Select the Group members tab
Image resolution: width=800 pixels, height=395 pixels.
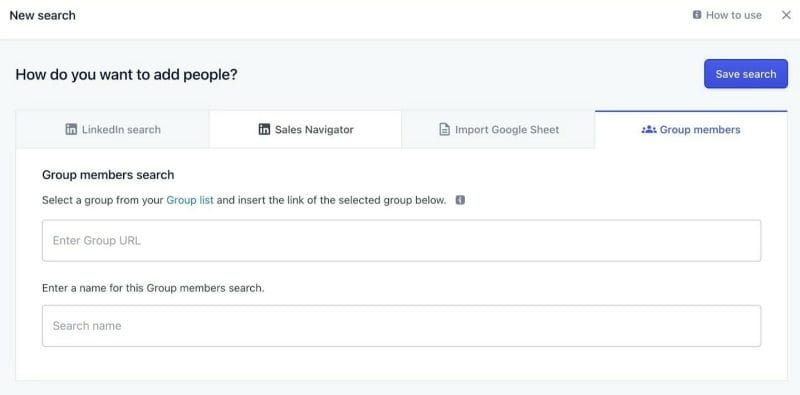pyautogui.click(x=691, y=130)
